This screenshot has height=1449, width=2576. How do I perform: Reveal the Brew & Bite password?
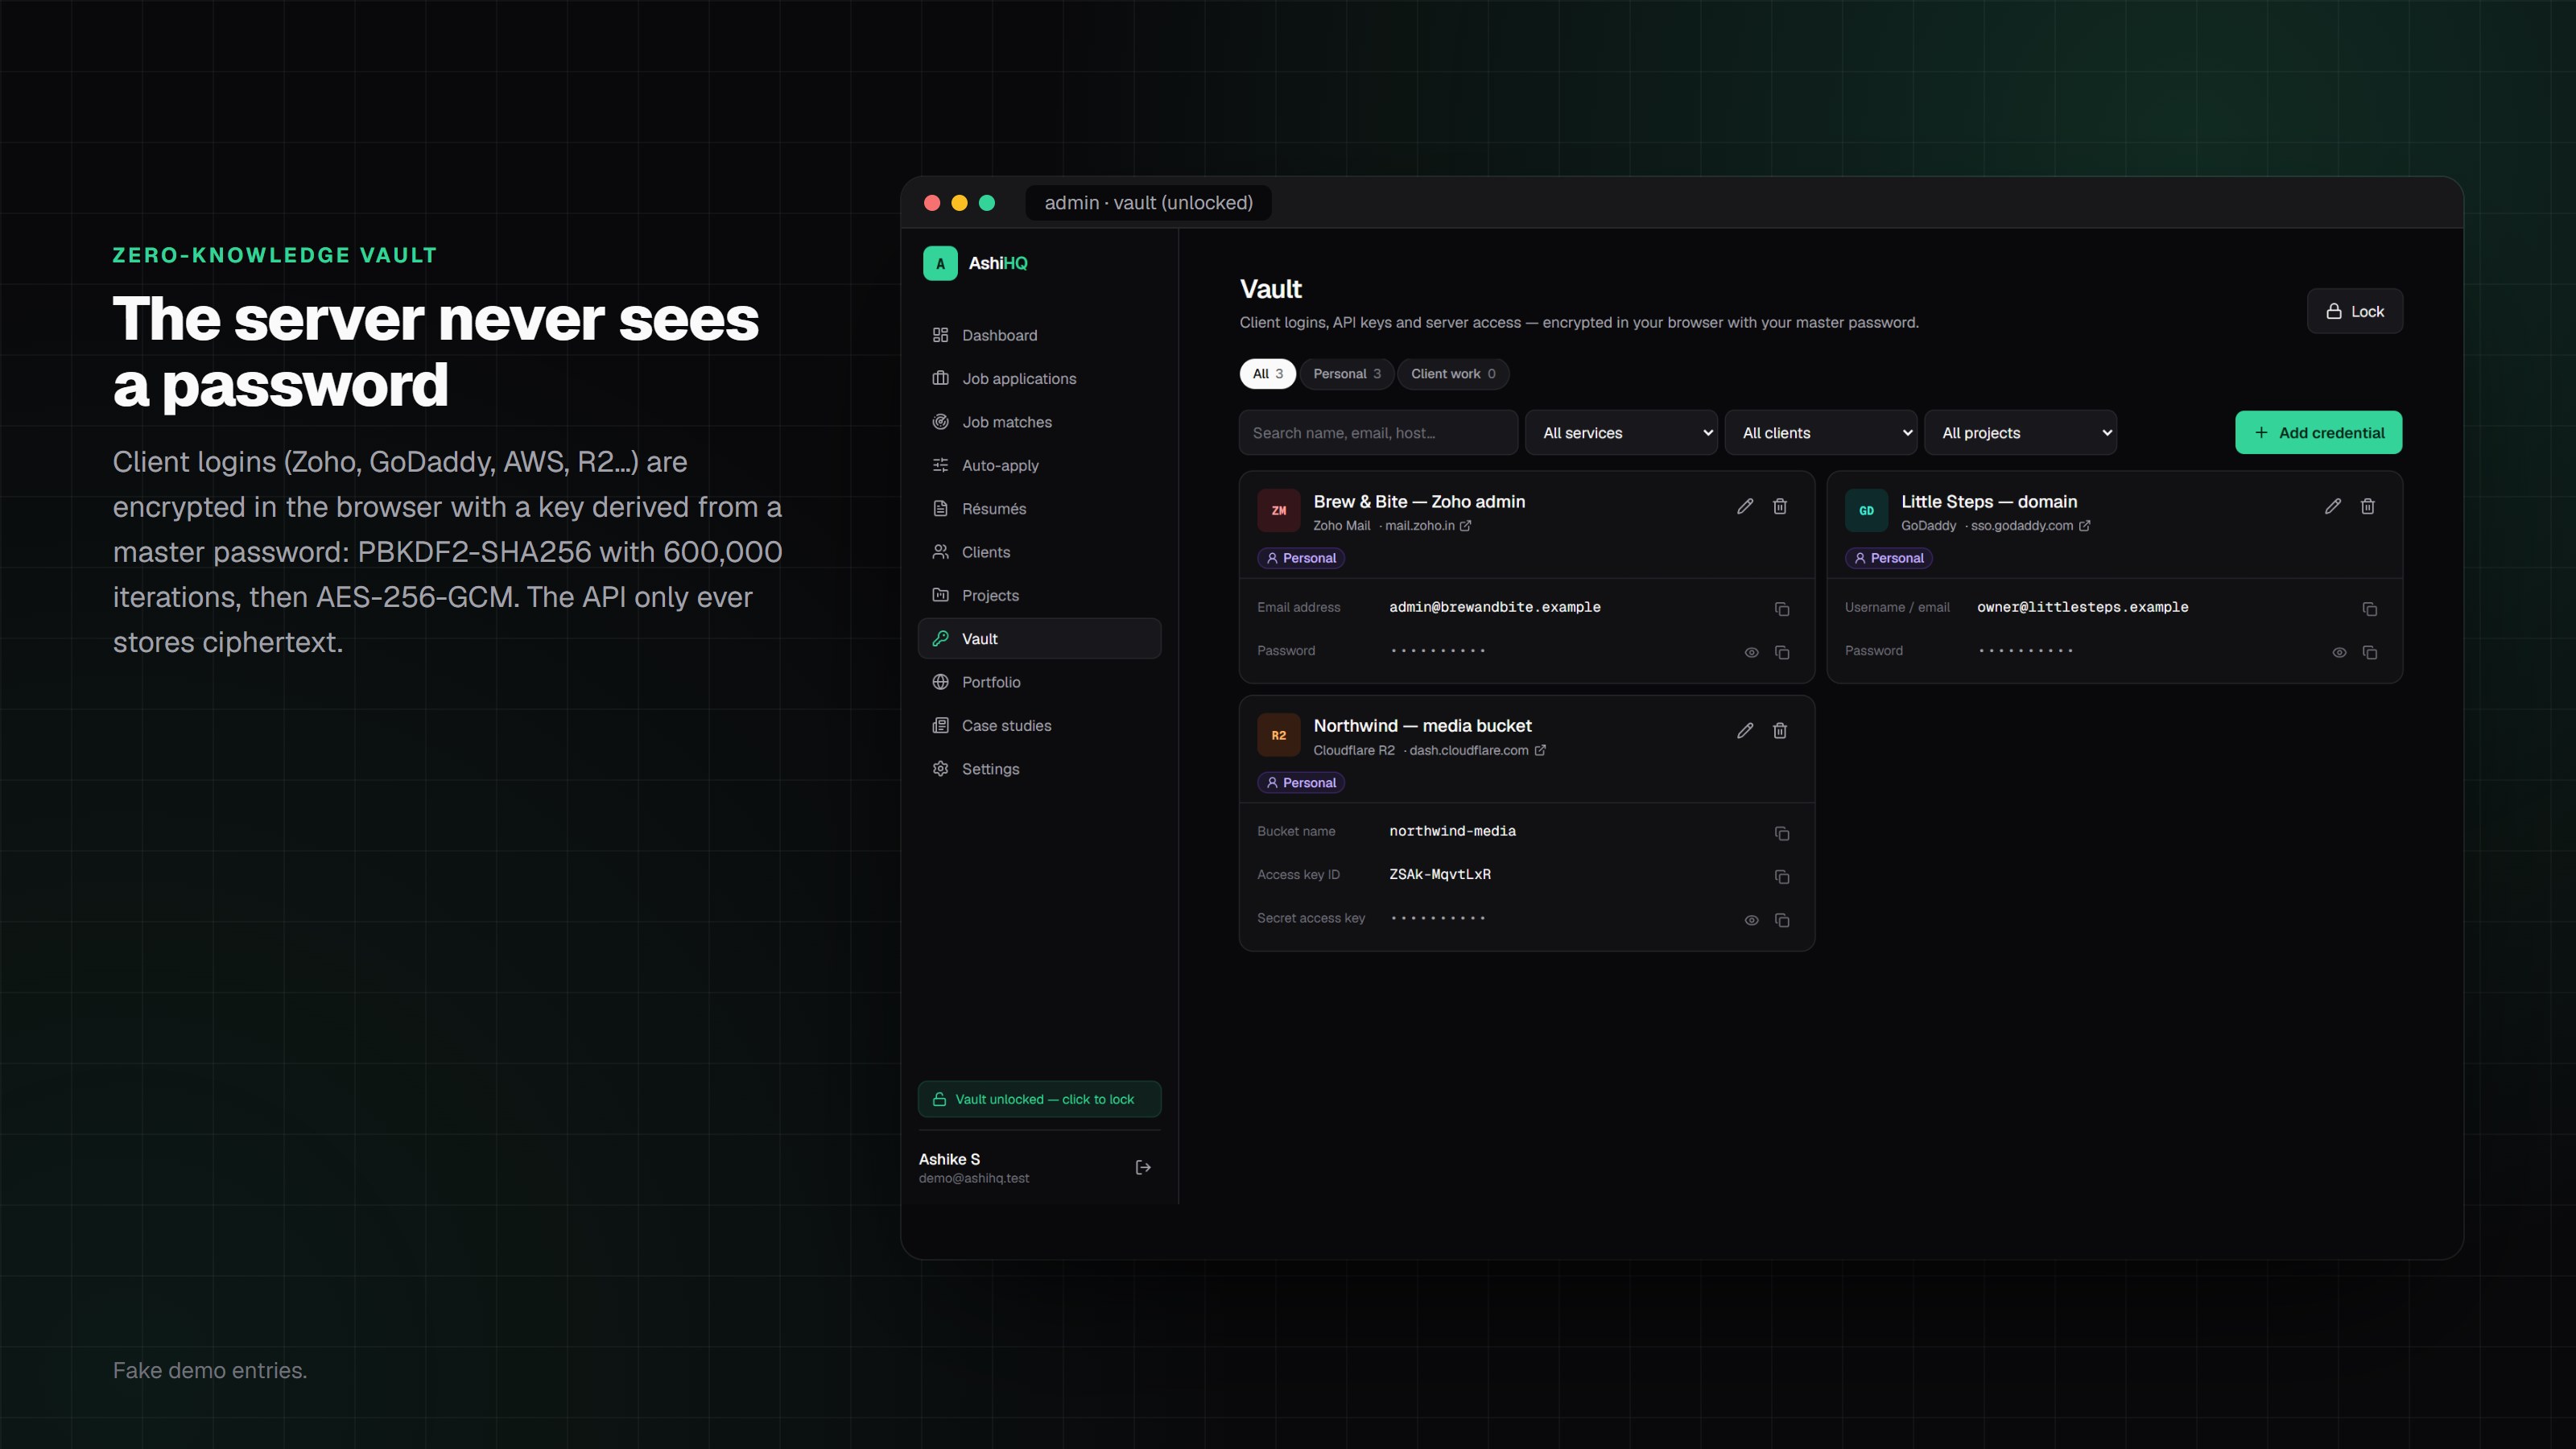point(1751,653)
